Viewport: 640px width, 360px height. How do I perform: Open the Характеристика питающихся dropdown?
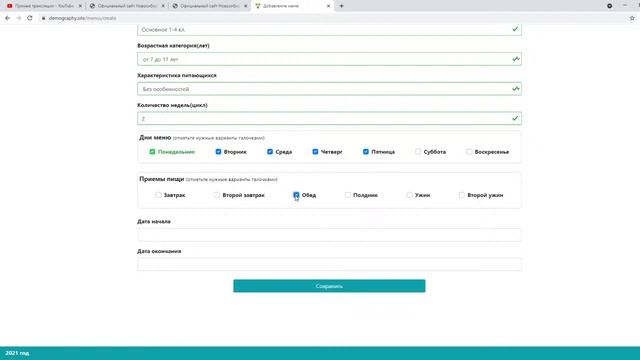coord(329,89)
